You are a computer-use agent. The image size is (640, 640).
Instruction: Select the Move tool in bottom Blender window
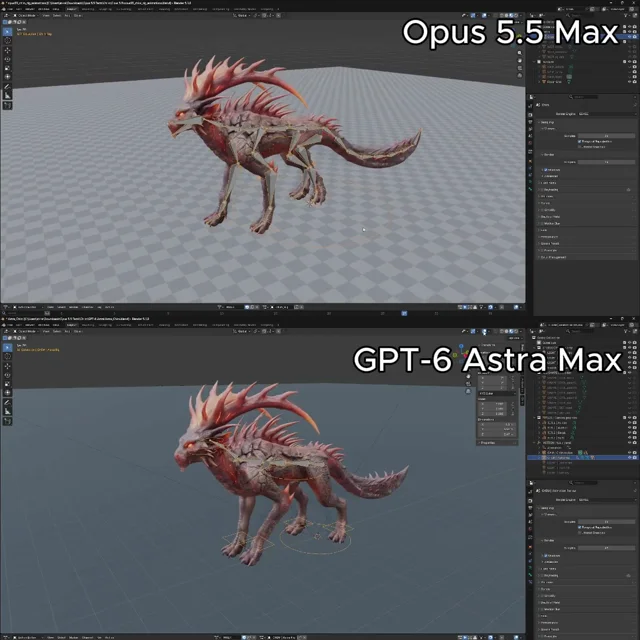7,367
